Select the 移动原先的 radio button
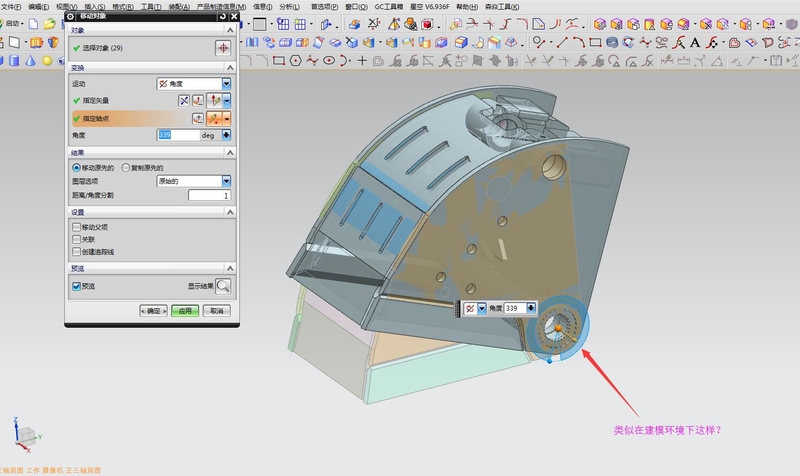 (76, 168)
